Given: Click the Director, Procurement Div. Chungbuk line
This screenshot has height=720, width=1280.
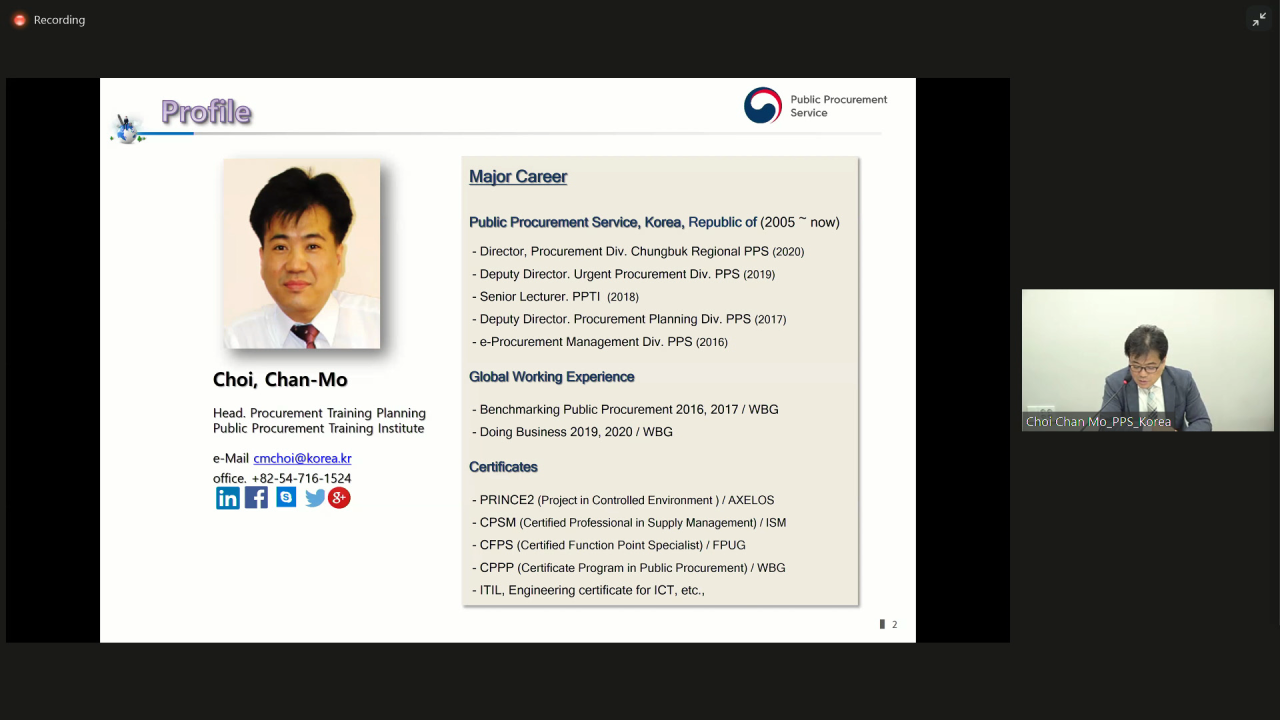Looking at the screenshot, I should click(638, 251).
